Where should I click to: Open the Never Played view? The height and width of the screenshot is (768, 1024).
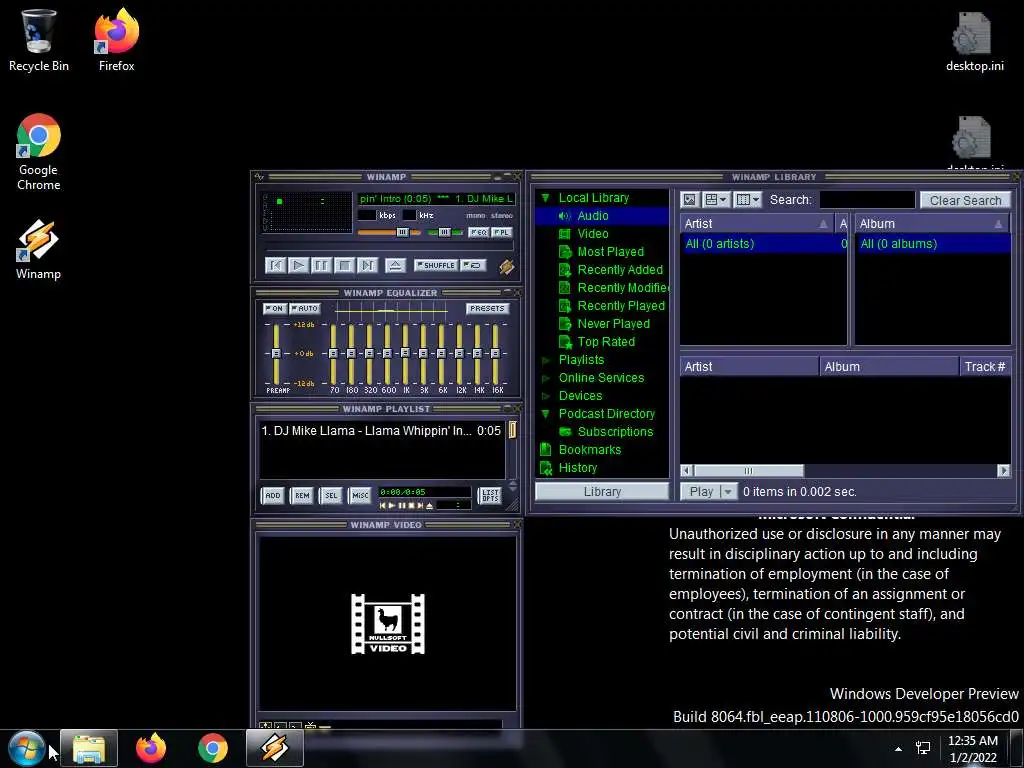point(613,324)
